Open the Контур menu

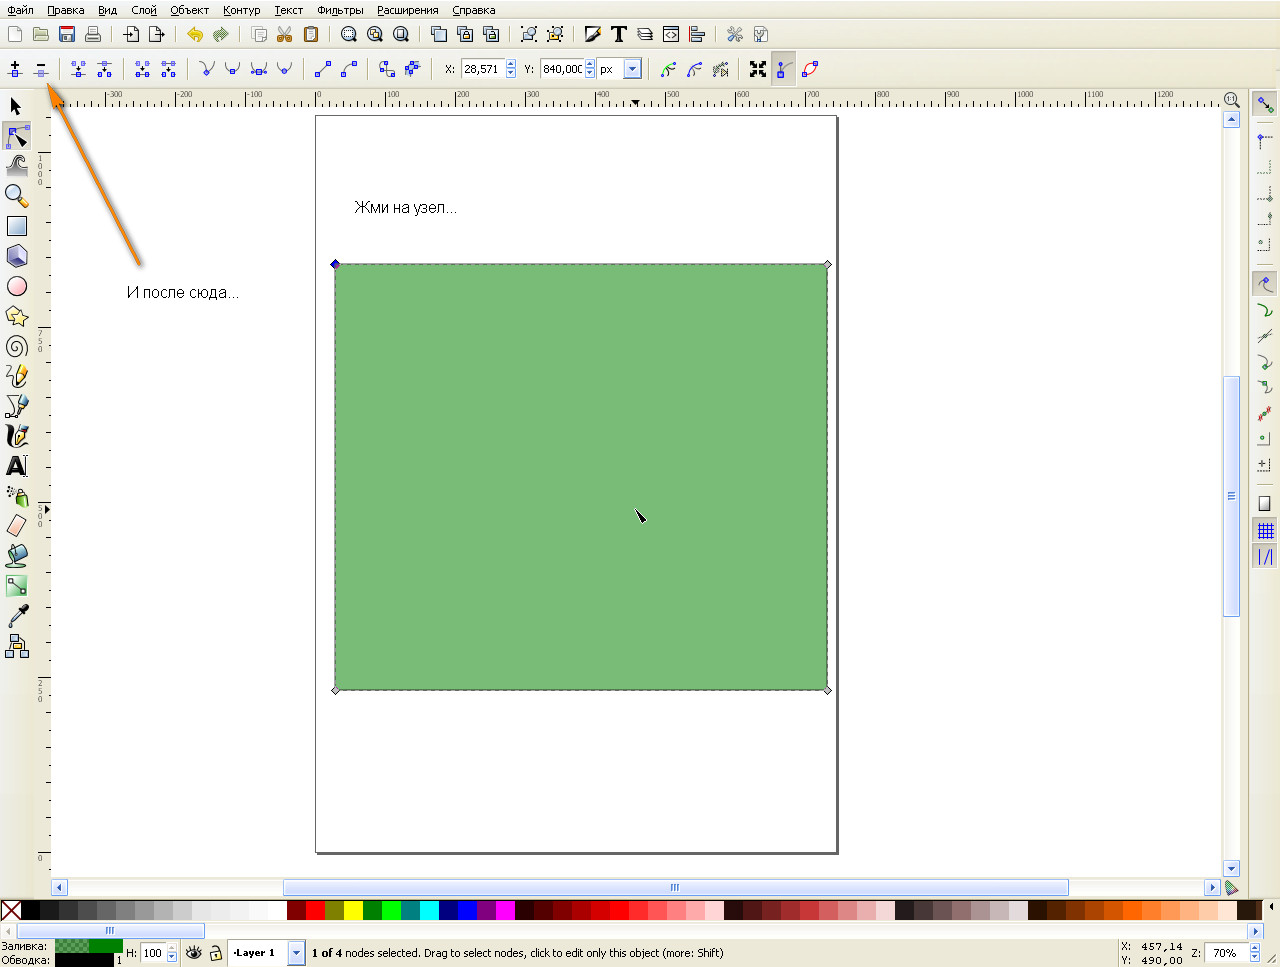tap(242, 10)
